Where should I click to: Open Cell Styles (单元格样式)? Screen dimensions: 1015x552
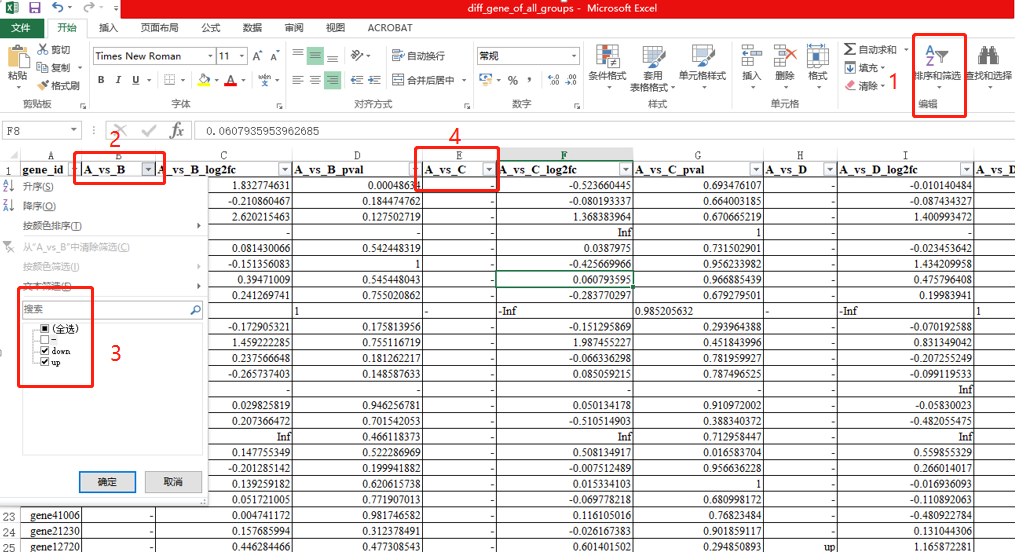point(702,67)
